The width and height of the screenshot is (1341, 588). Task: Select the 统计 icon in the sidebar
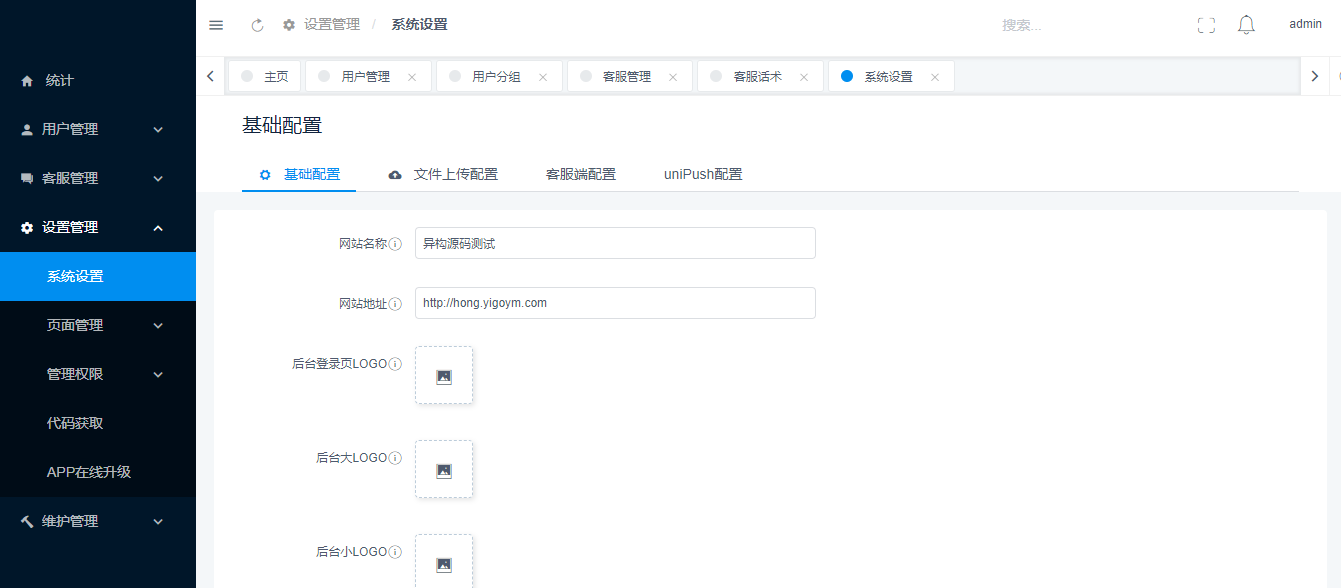tap(23, 80)
